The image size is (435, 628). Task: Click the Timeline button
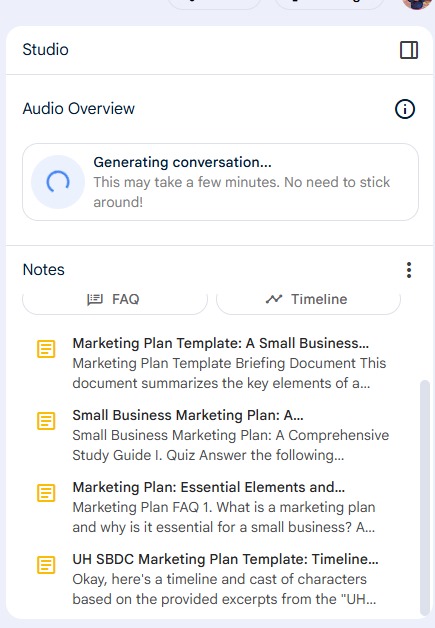tap(308, 300)
